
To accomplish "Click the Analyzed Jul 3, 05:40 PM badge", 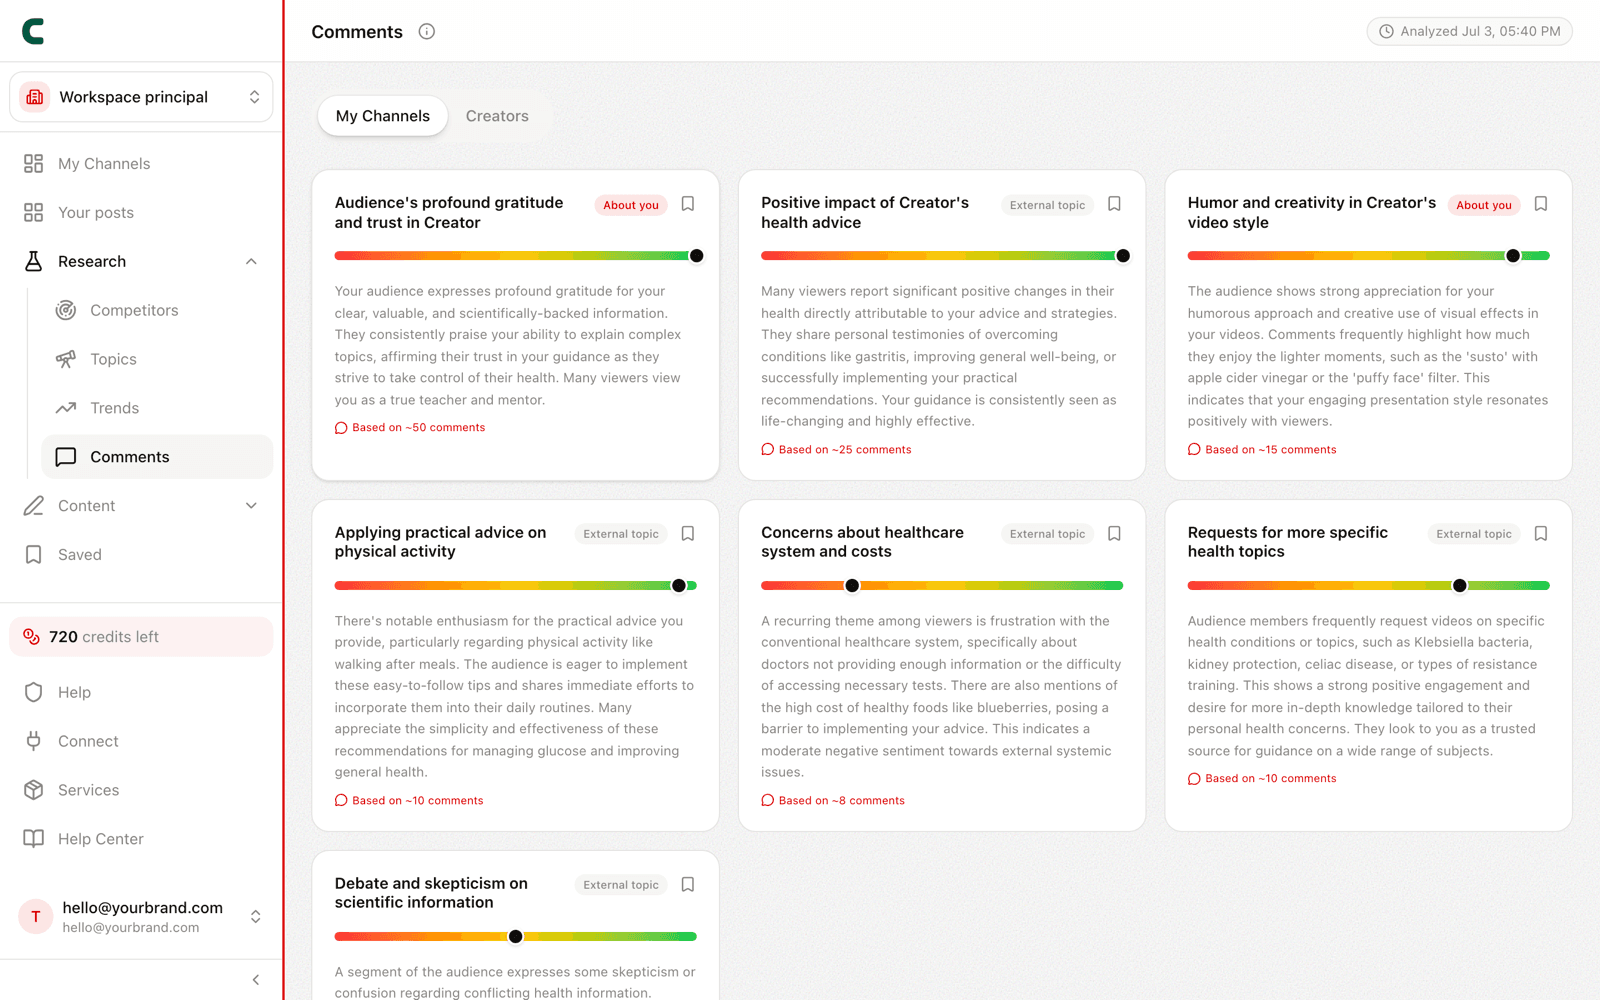I will 1469,31.
